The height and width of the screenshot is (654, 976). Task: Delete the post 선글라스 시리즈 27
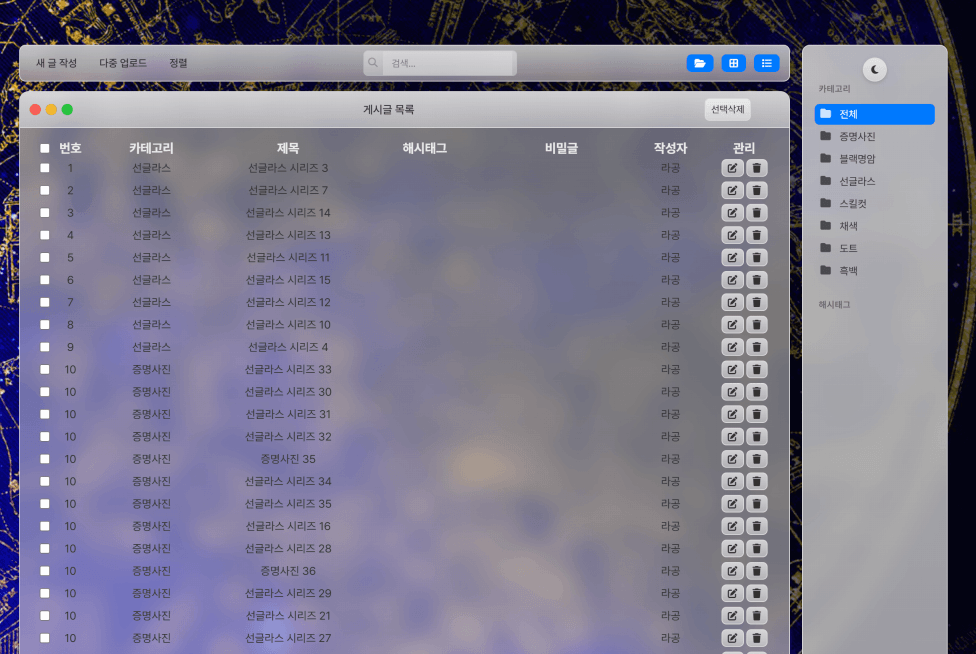tap(756, 637)
